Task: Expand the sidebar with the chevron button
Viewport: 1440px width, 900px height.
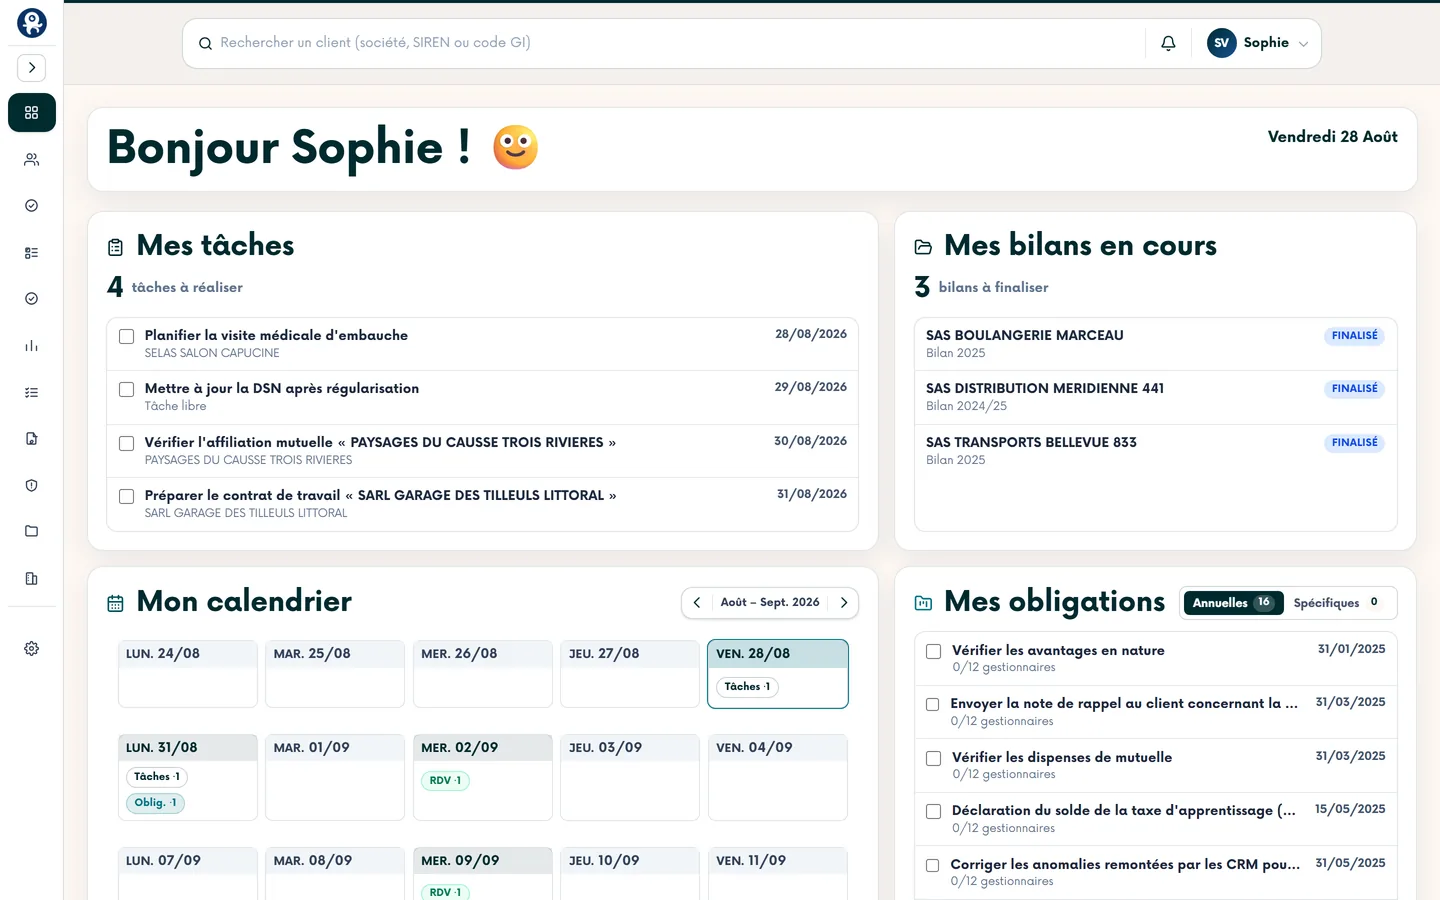Action: 32,68
